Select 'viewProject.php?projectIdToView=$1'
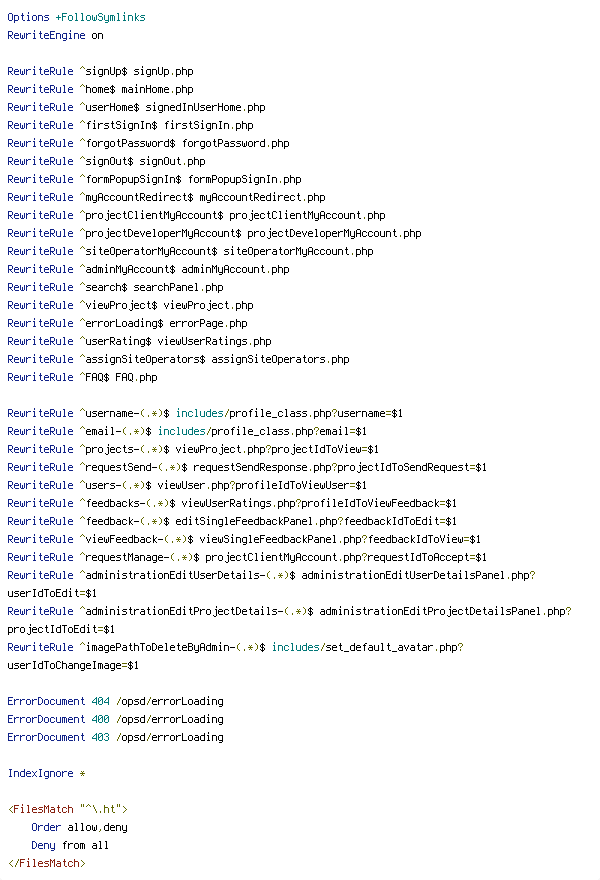 point(277,448)
